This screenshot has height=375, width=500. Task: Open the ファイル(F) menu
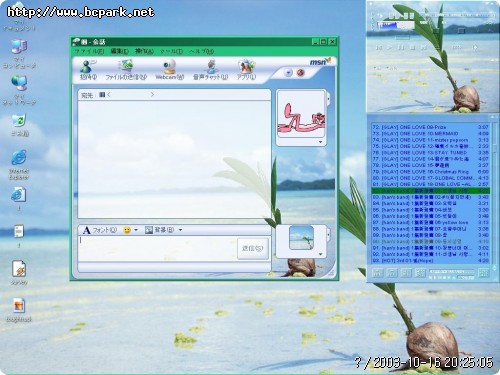point(89,51)
